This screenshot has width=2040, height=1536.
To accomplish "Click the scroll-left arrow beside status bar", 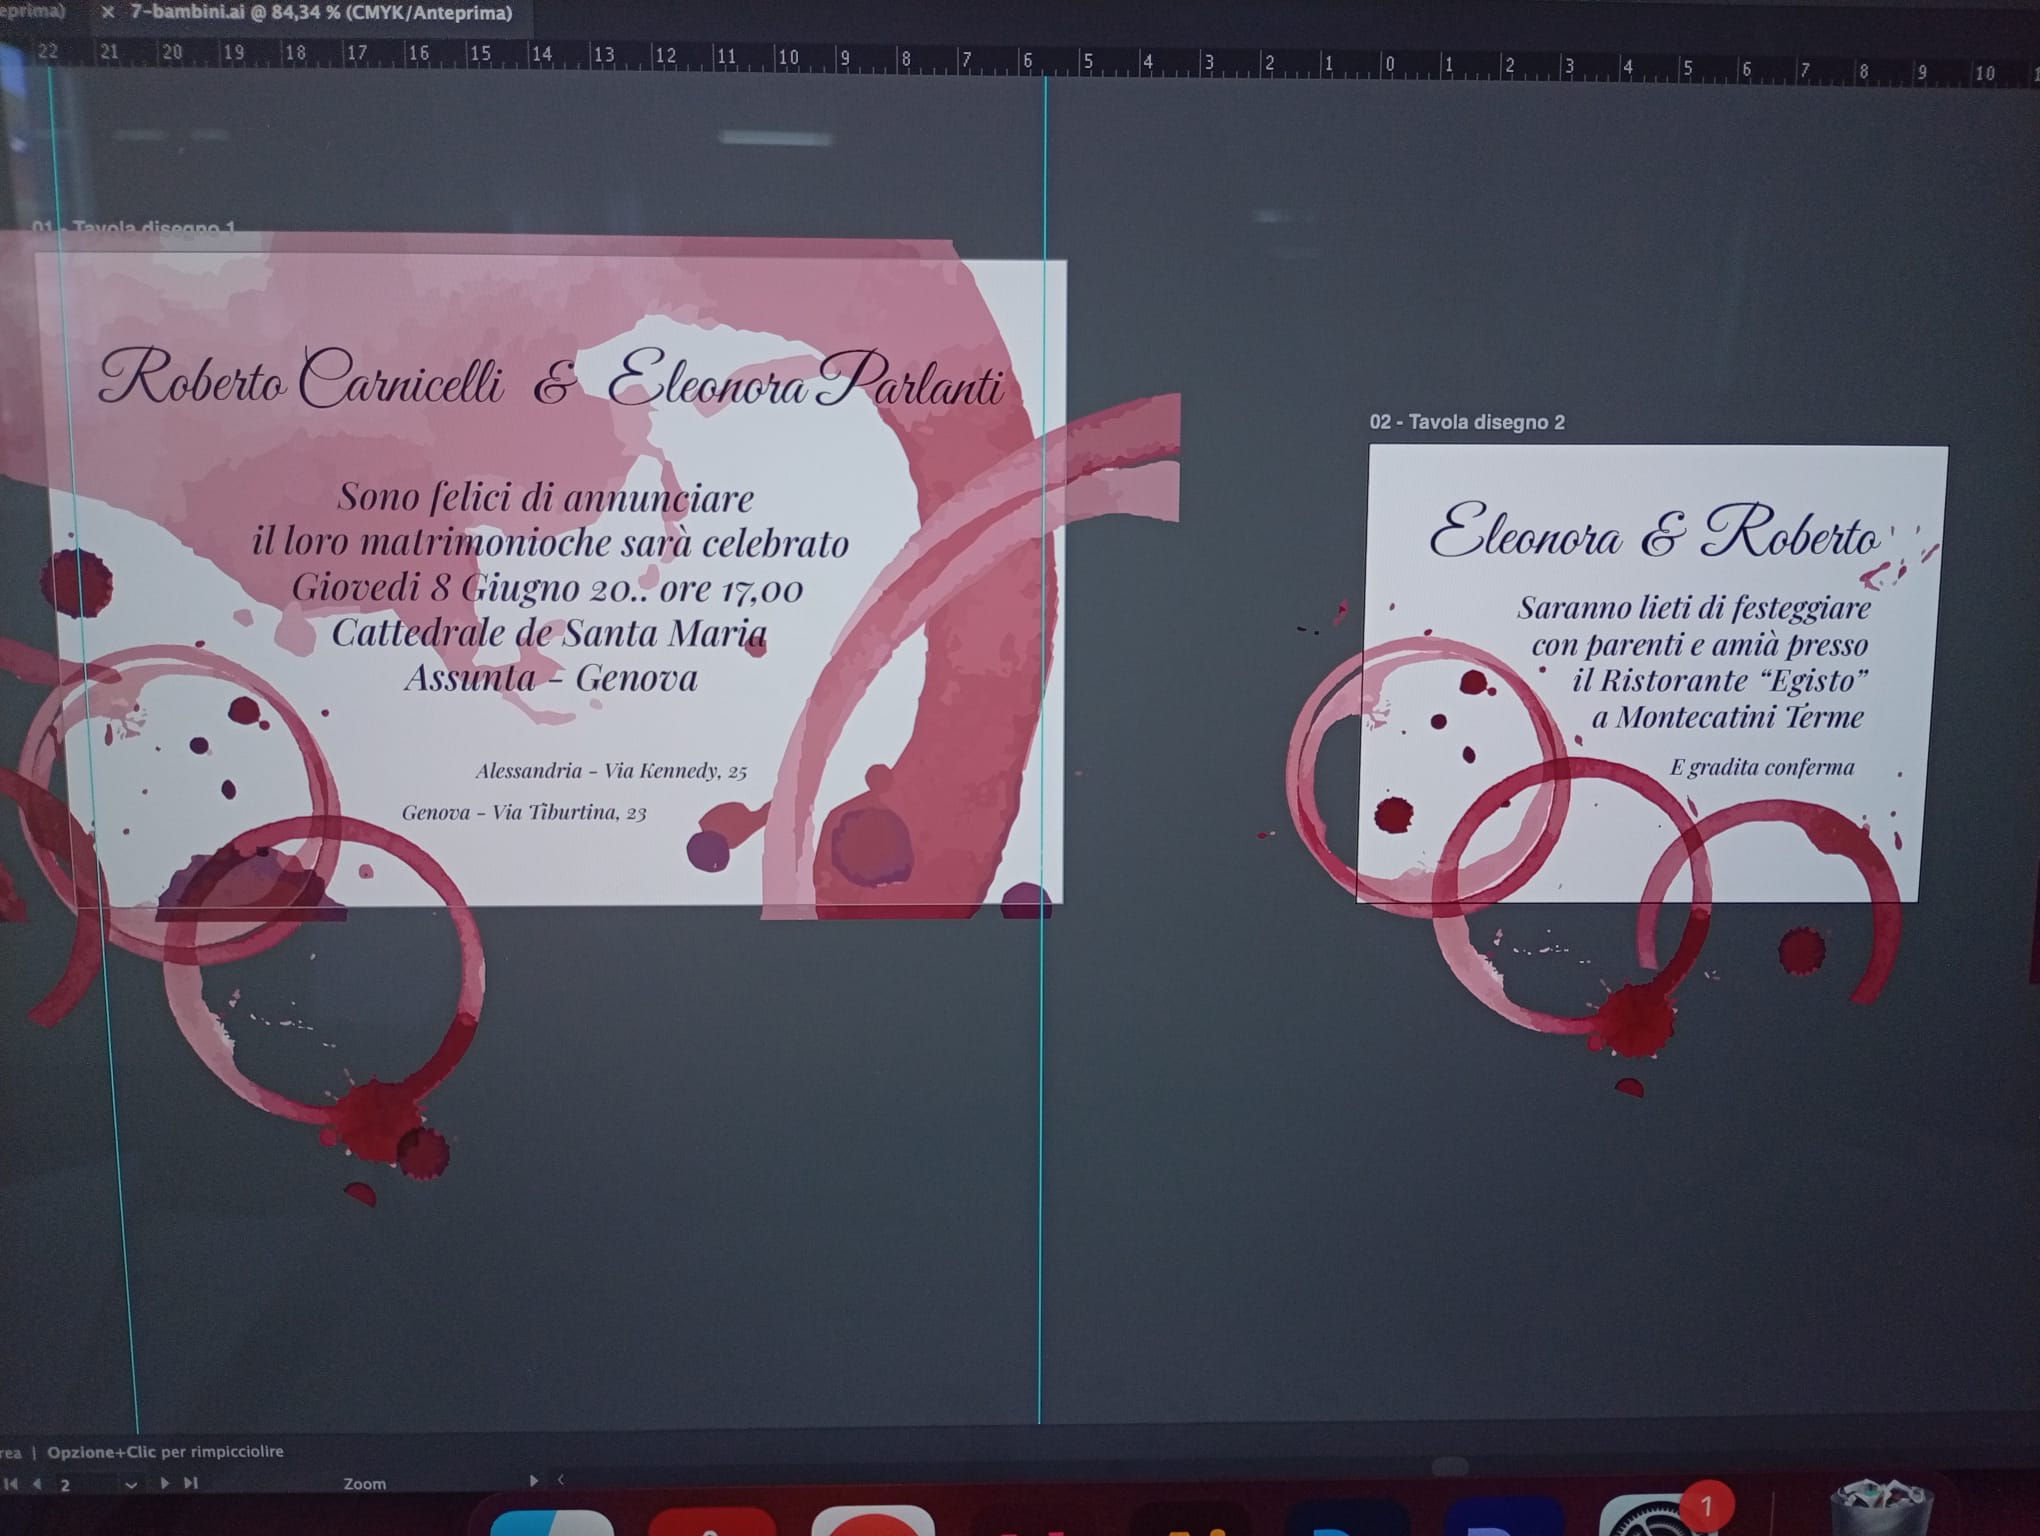I will pos(561,1479).
